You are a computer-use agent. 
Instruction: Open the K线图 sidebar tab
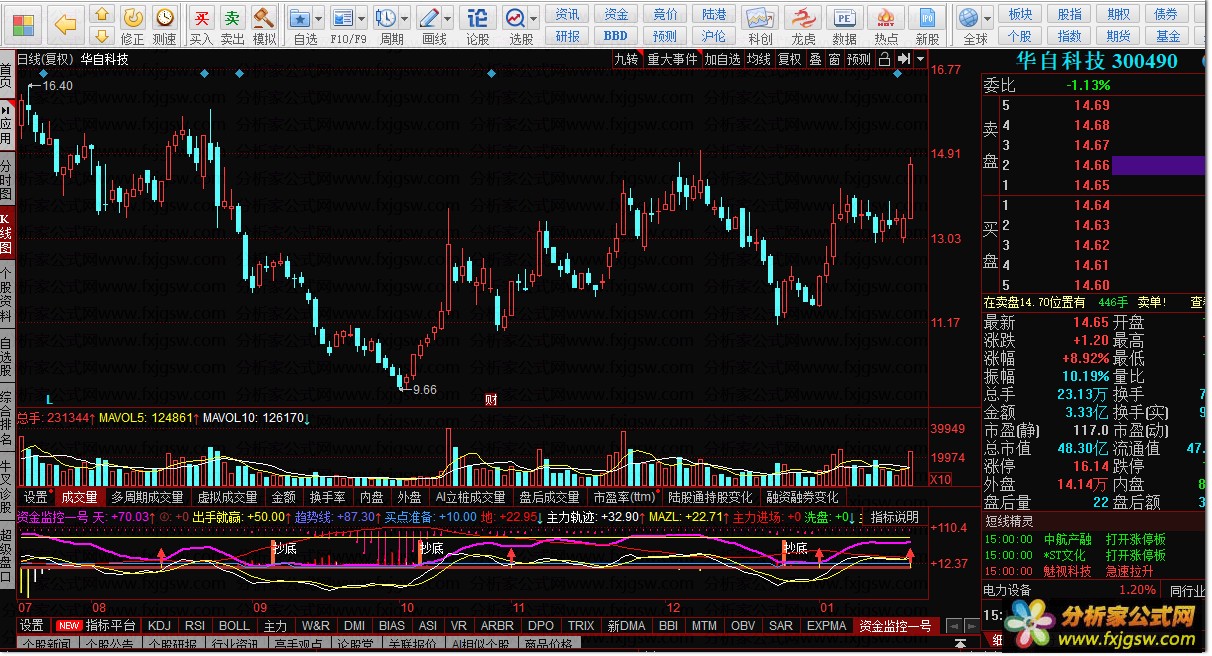(6, 231)
